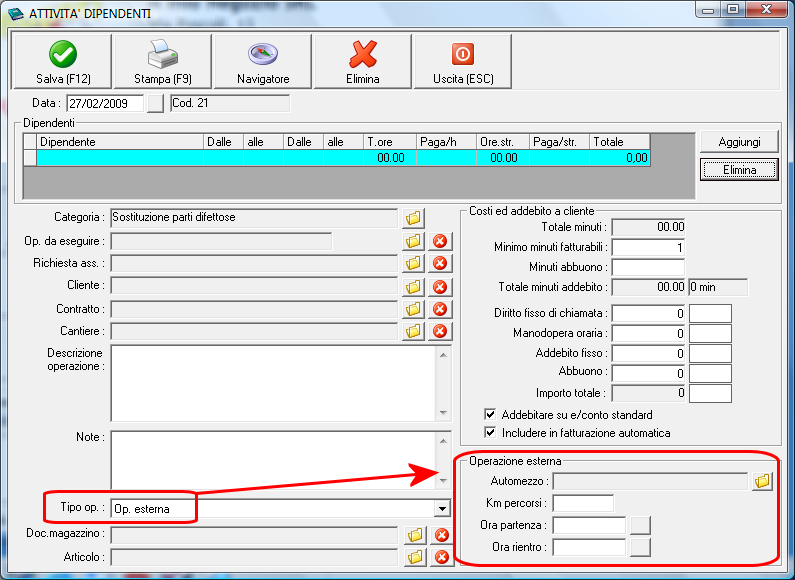This screenshot has width=795, height=580.
Task: Click the Abbuono value field
Action: click(648, 373)
